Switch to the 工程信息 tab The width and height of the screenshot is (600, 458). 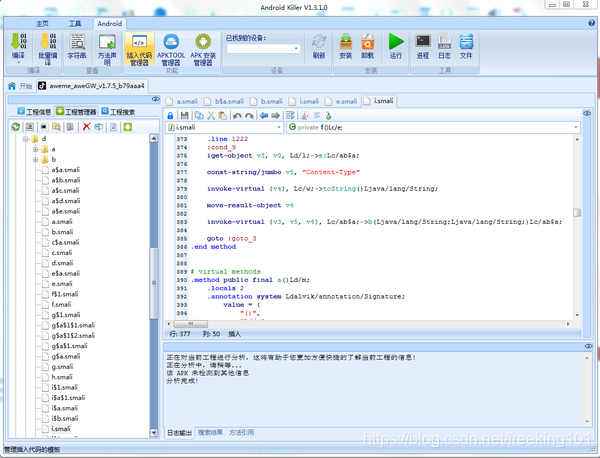(x=34, y=111)
